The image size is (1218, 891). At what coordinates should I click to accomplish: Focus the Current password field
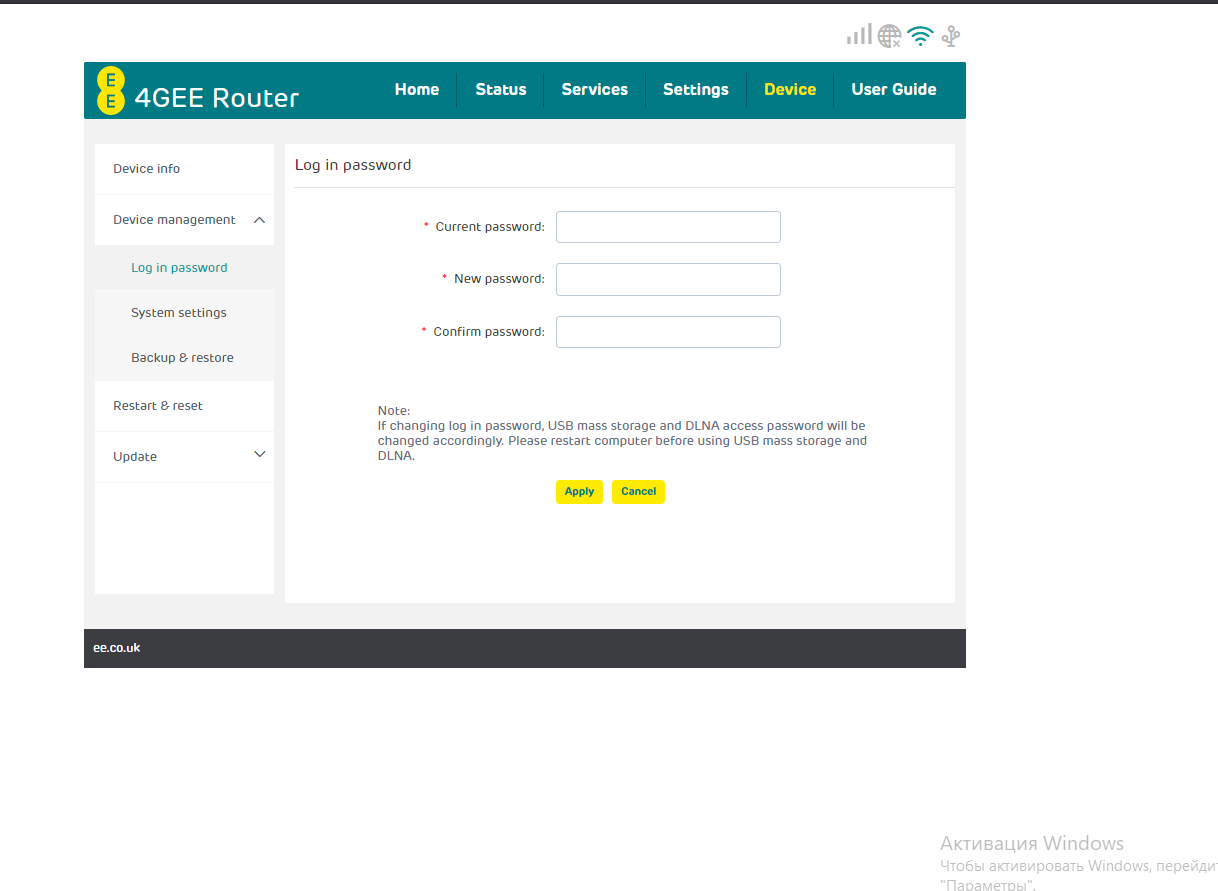[x=668, y=227]
